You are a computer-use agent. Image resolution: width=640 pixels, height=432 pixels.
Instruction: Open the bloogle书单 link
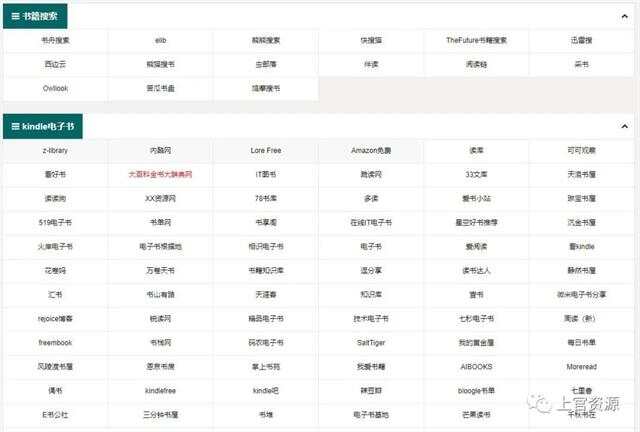476,391
